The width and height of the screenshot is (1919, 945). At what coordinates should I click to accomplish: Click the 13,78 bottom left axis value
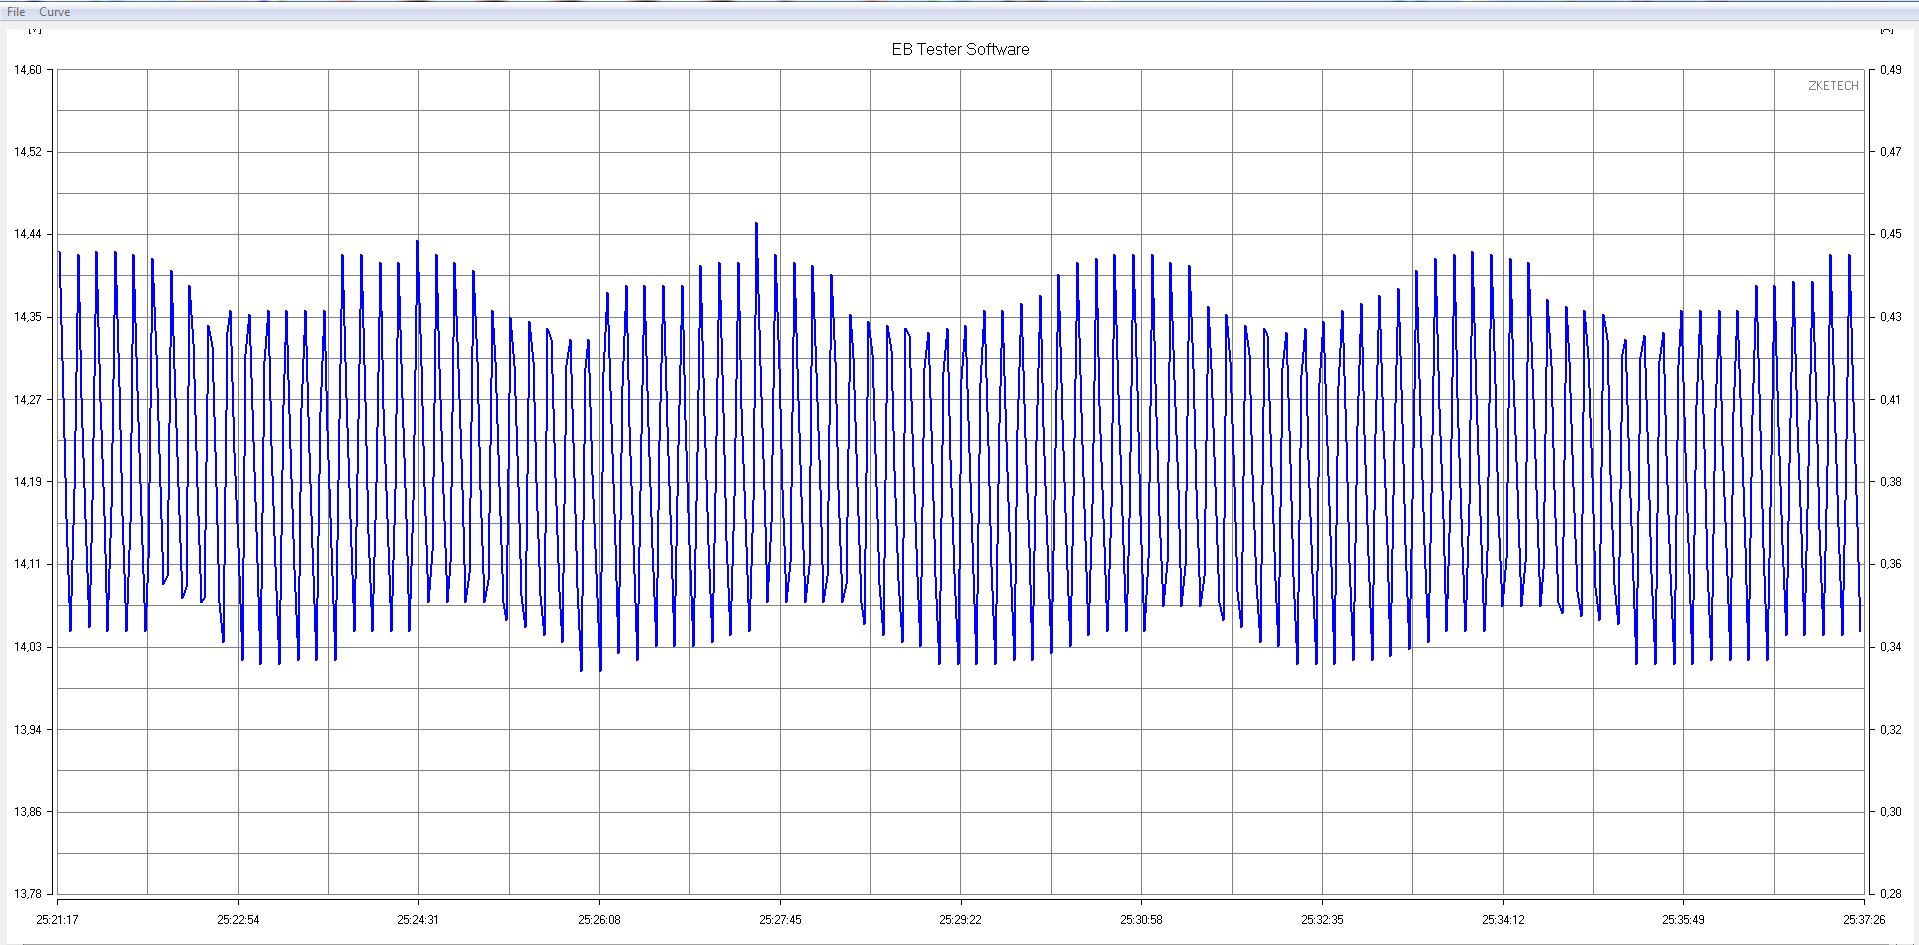(x=28, y=894)
